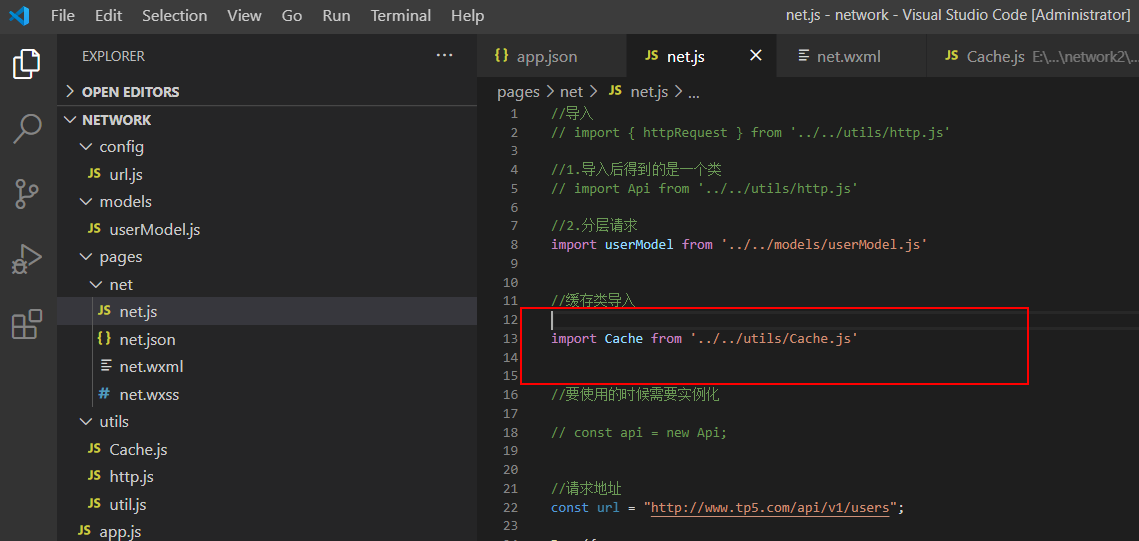Click the '//请求地址' comment on line 21

tap(586, 489)
